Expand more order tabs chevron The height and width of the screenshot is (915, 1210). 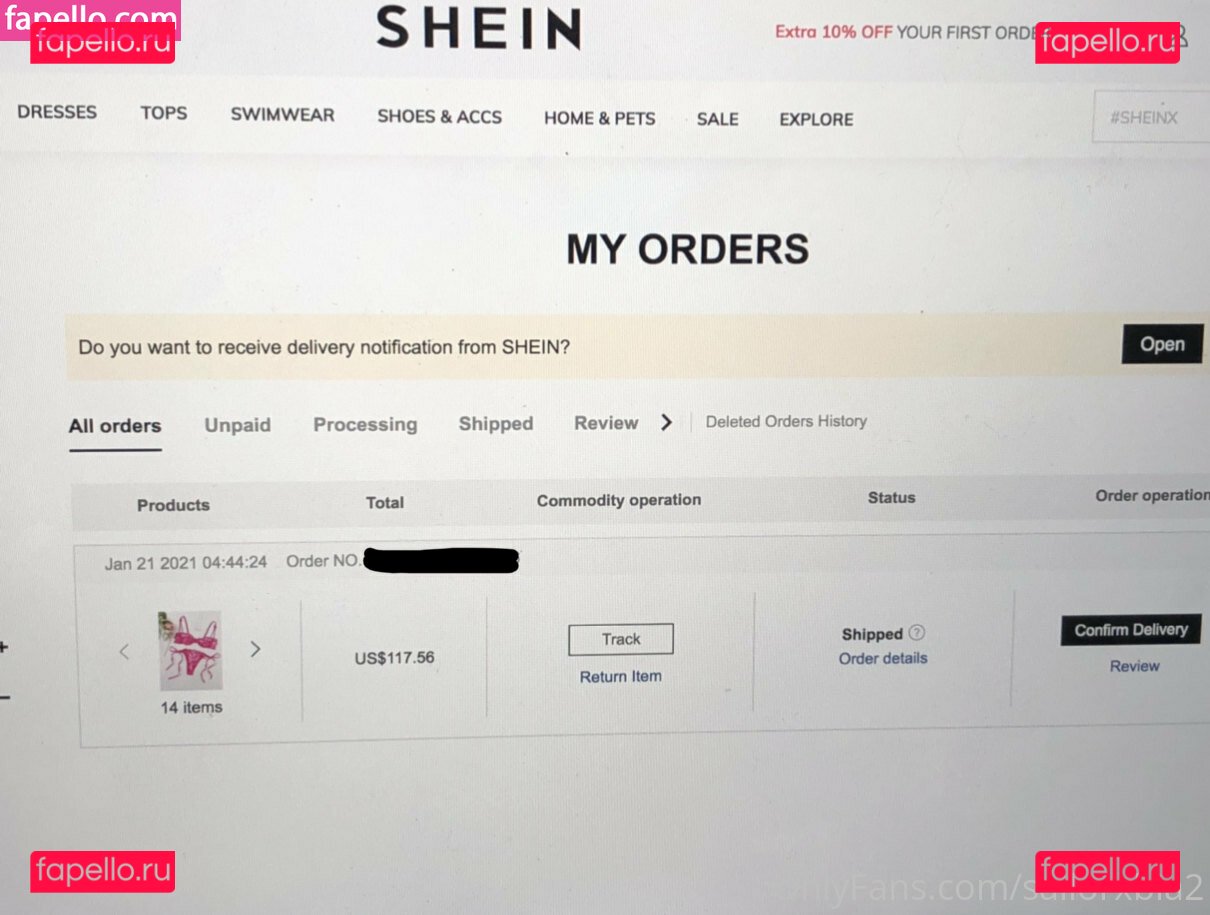point(666,422)
